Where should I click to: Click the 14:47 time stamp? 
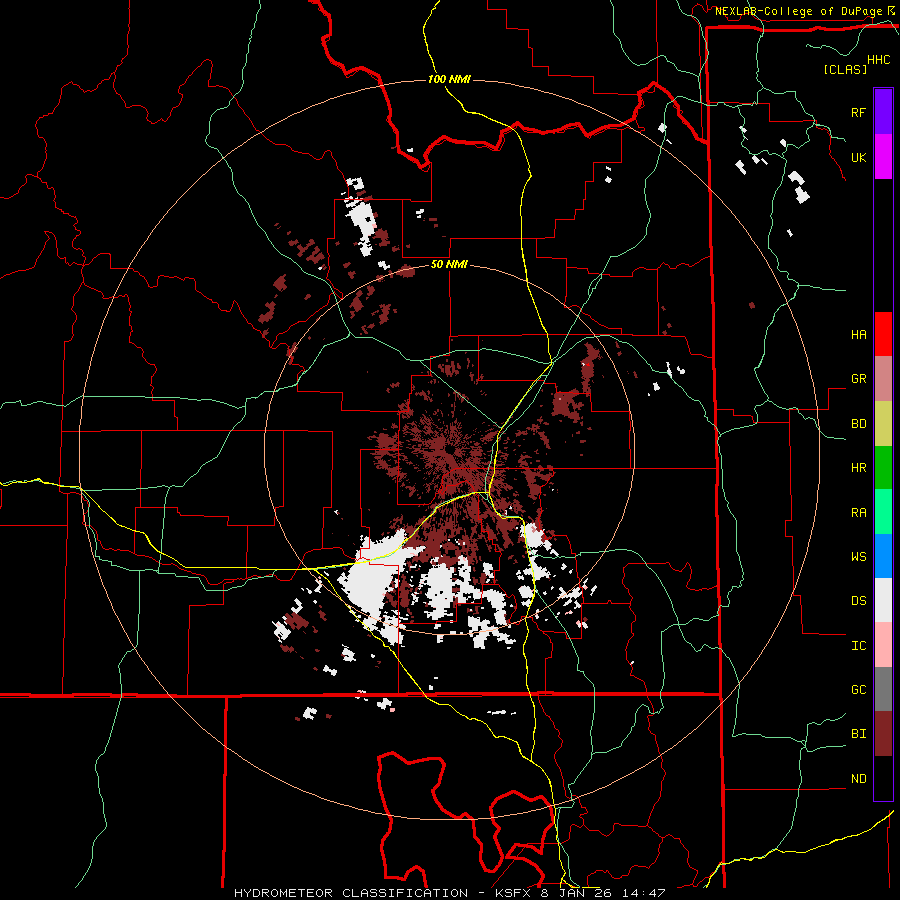click(x=646, y=893)
